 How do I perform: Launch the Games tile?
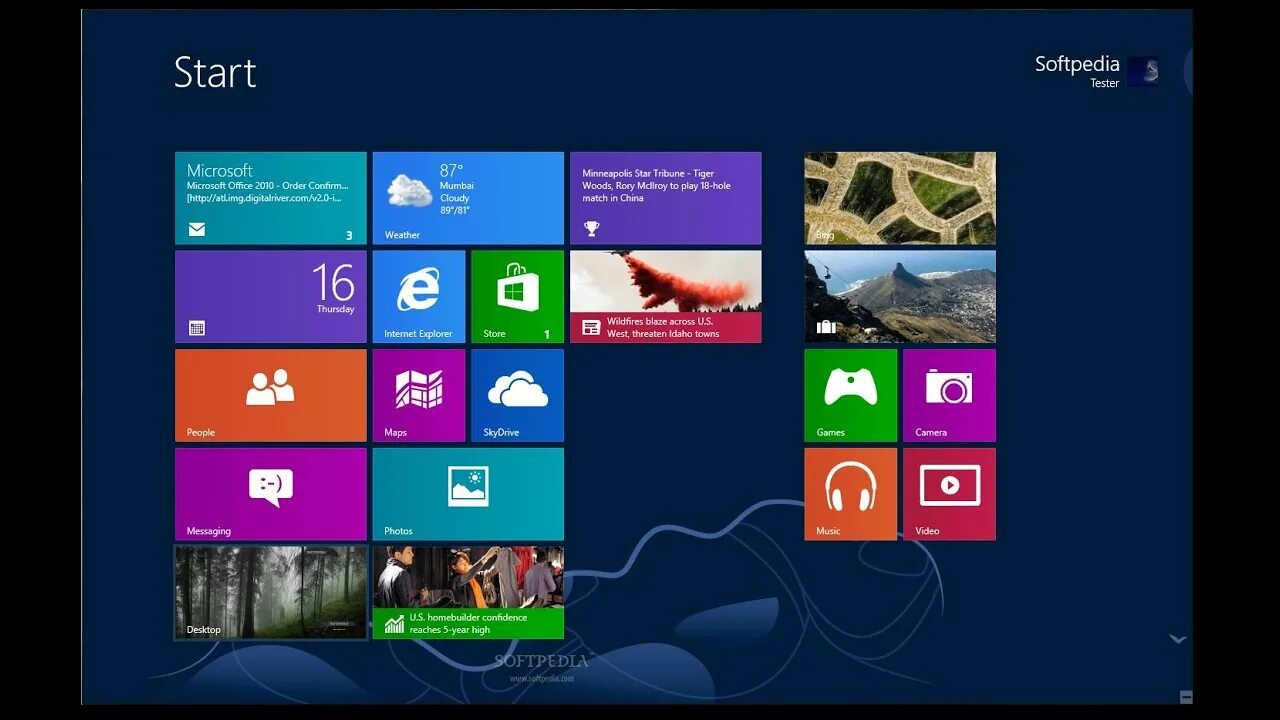point(851,395)
